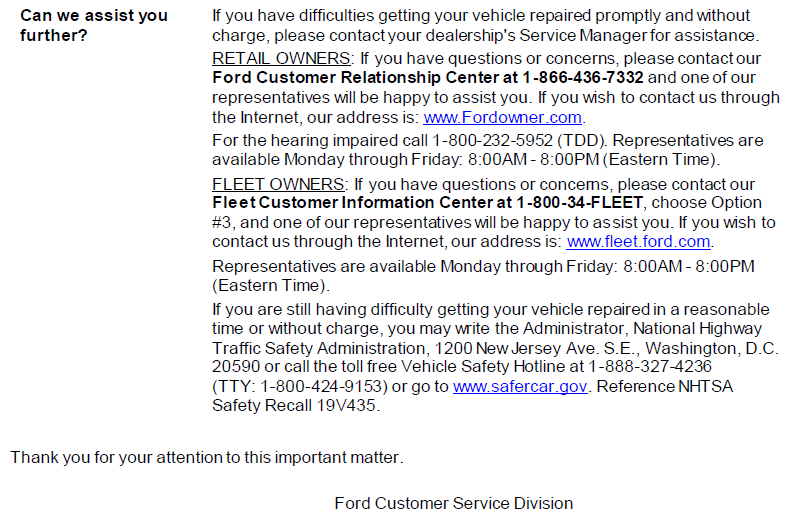Viewport: 789px width, 518px height.
Task: Click the Ford Customer Service Division signature
Action: pyautogui.click(x=453, y=503)
